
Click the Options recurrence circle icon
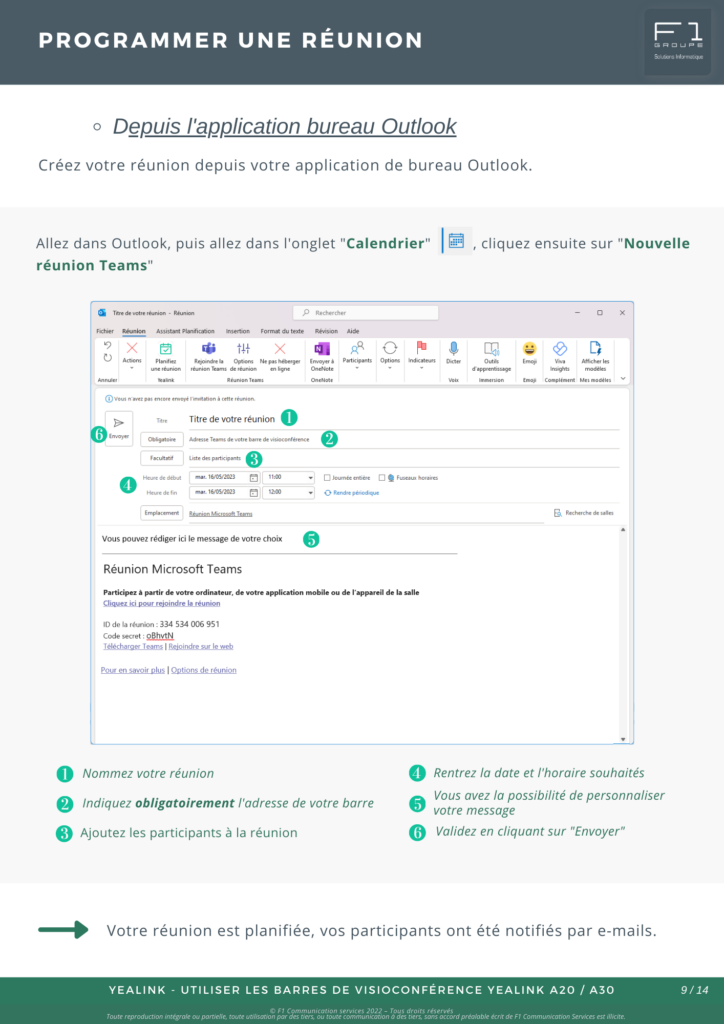point(390,347)
